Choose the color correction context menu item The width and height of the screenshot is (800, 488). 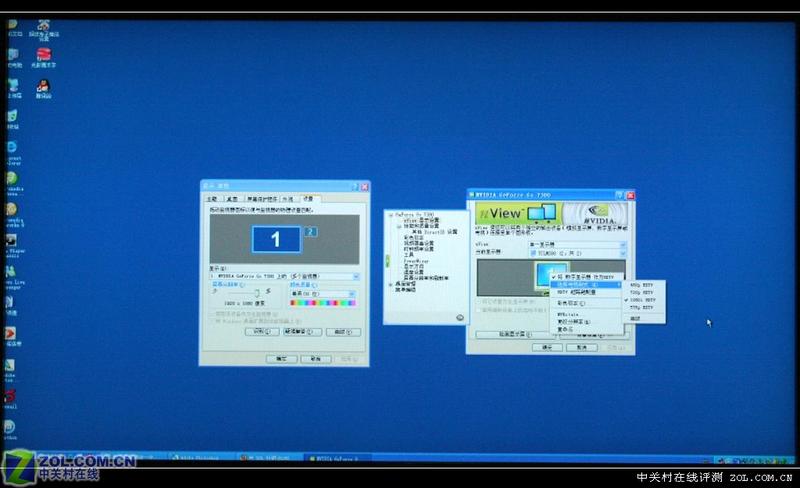coord(586,303)
